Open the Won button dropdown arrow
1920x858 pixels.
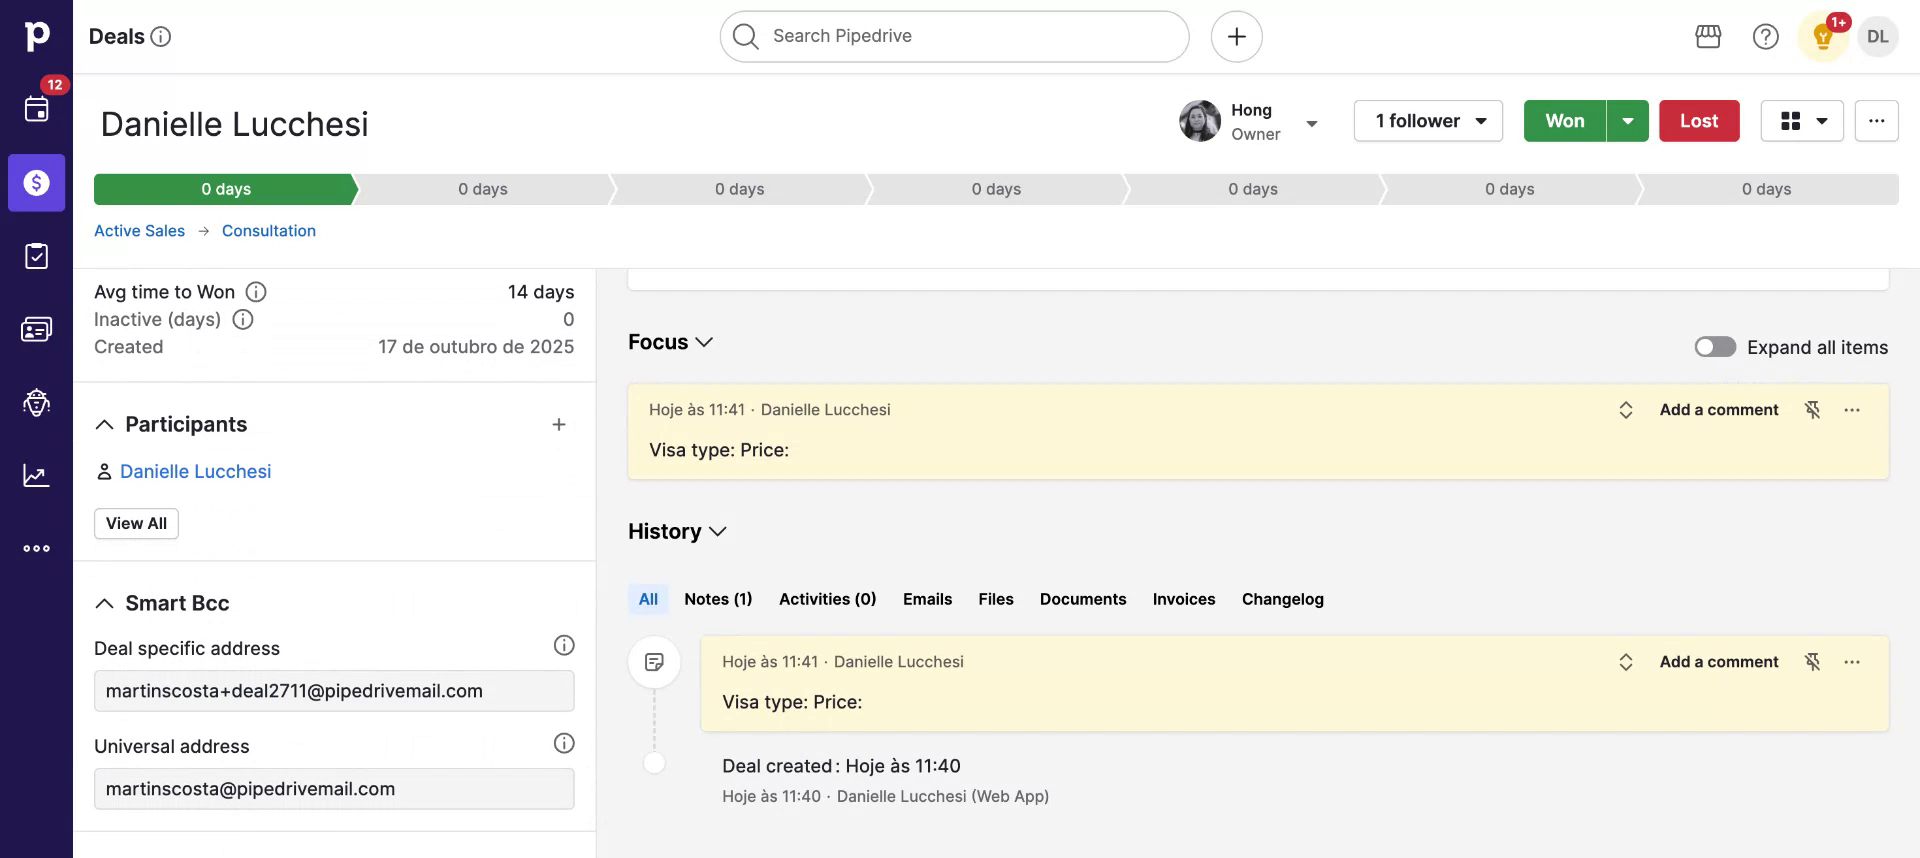pyautogui.click(x=1628, y=121)
